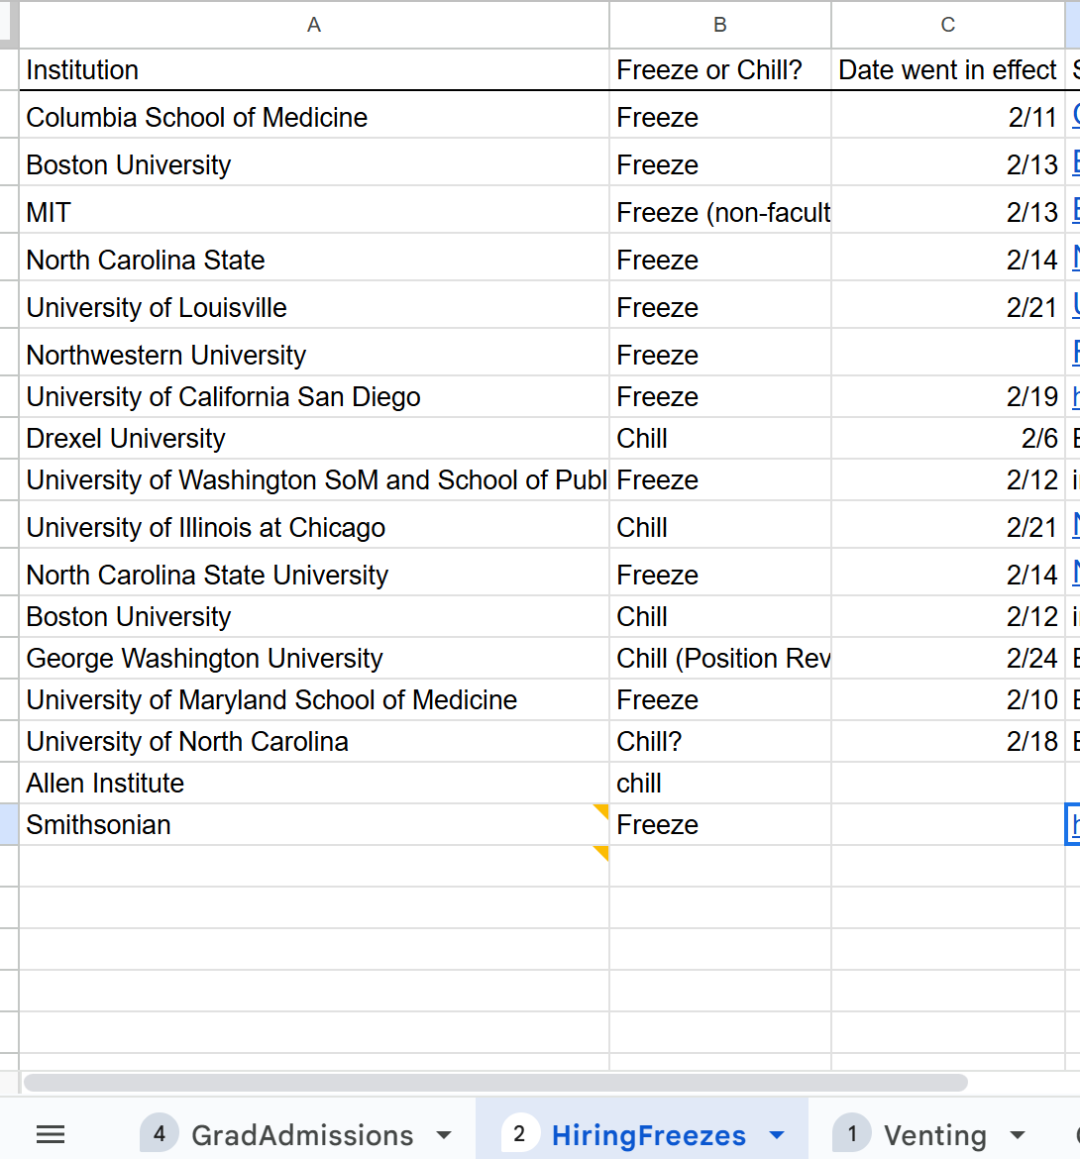Select 2/12 date for University of Washington
The height and width of the screenshot is (1159, 1080).
pos(948,480)
